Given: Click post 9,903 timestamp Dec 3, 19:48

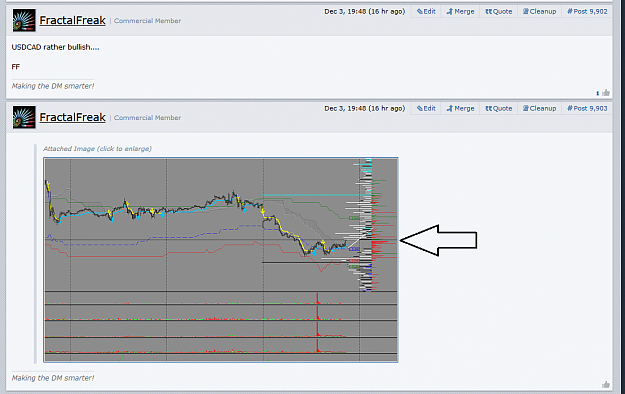Looking at the screenshot, I should point(364,108).
